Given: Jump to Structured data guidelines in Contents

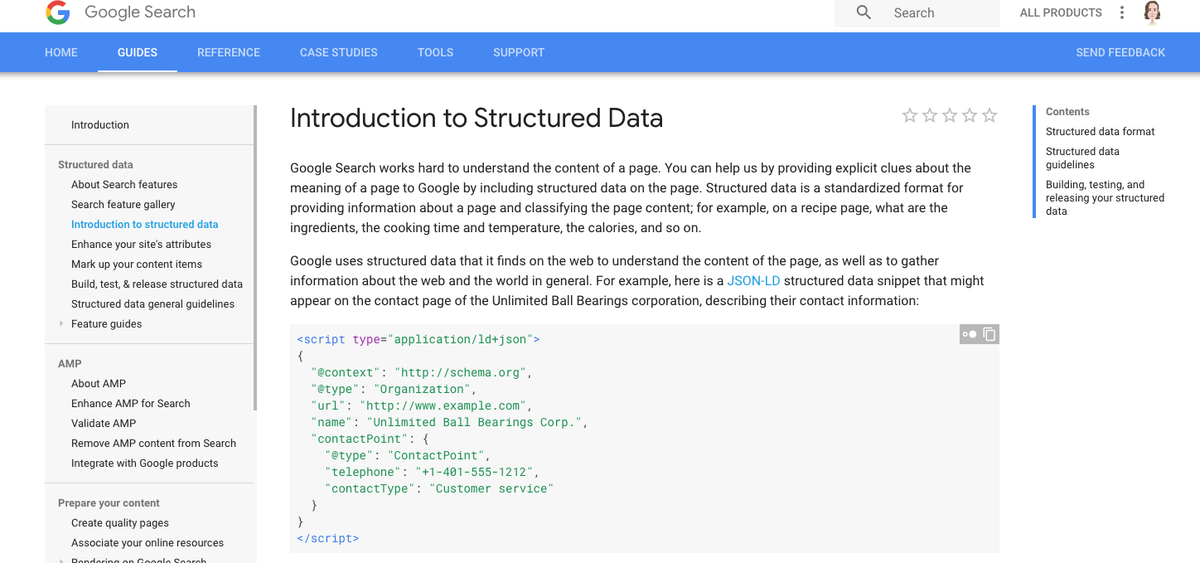Looking at the screenshot, I should pos(1083,158).
